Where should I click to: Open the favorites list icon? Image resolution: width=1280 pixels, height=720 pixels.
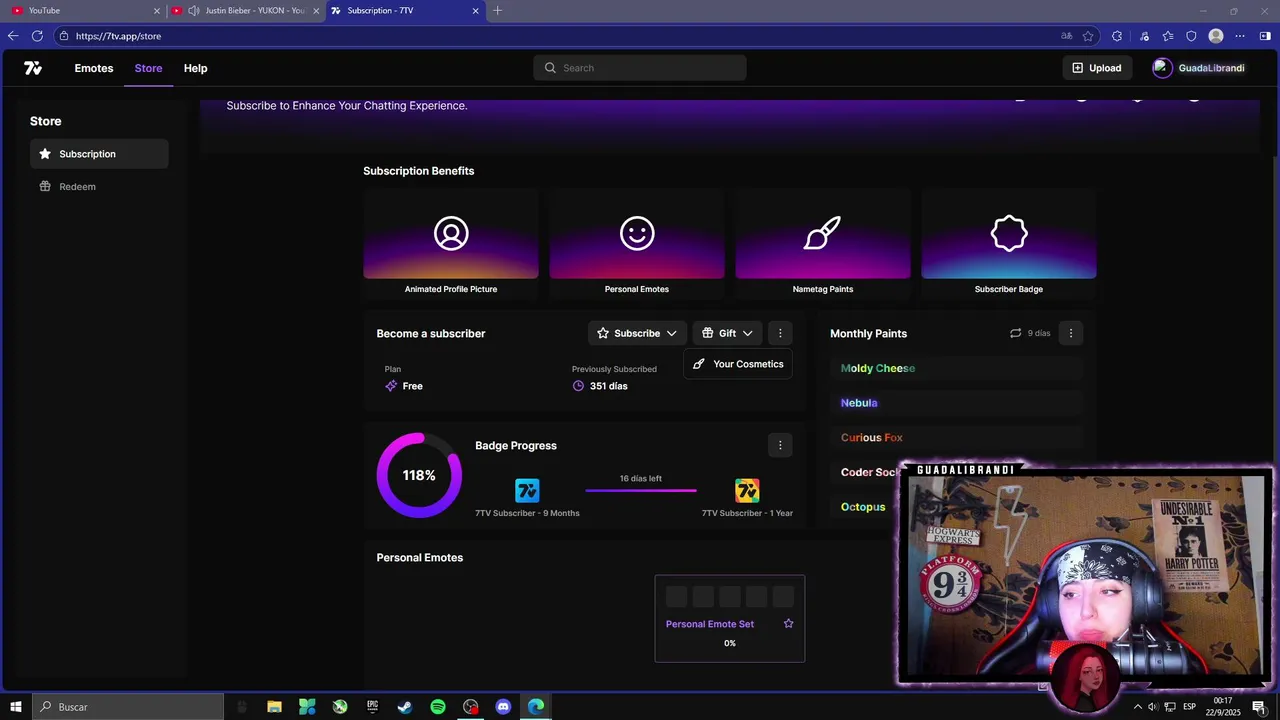(1167, 36)
